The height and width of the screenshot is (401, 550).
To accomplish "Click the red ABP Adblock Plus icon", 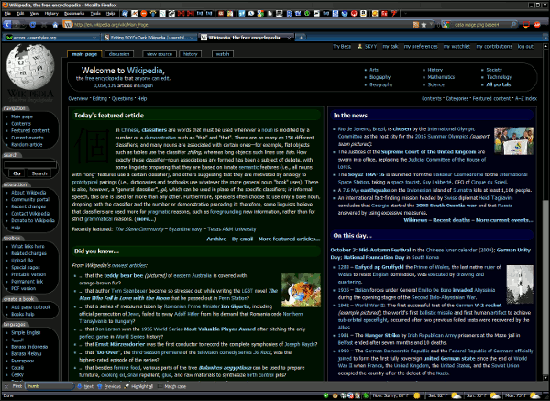I will click(537, 25).
